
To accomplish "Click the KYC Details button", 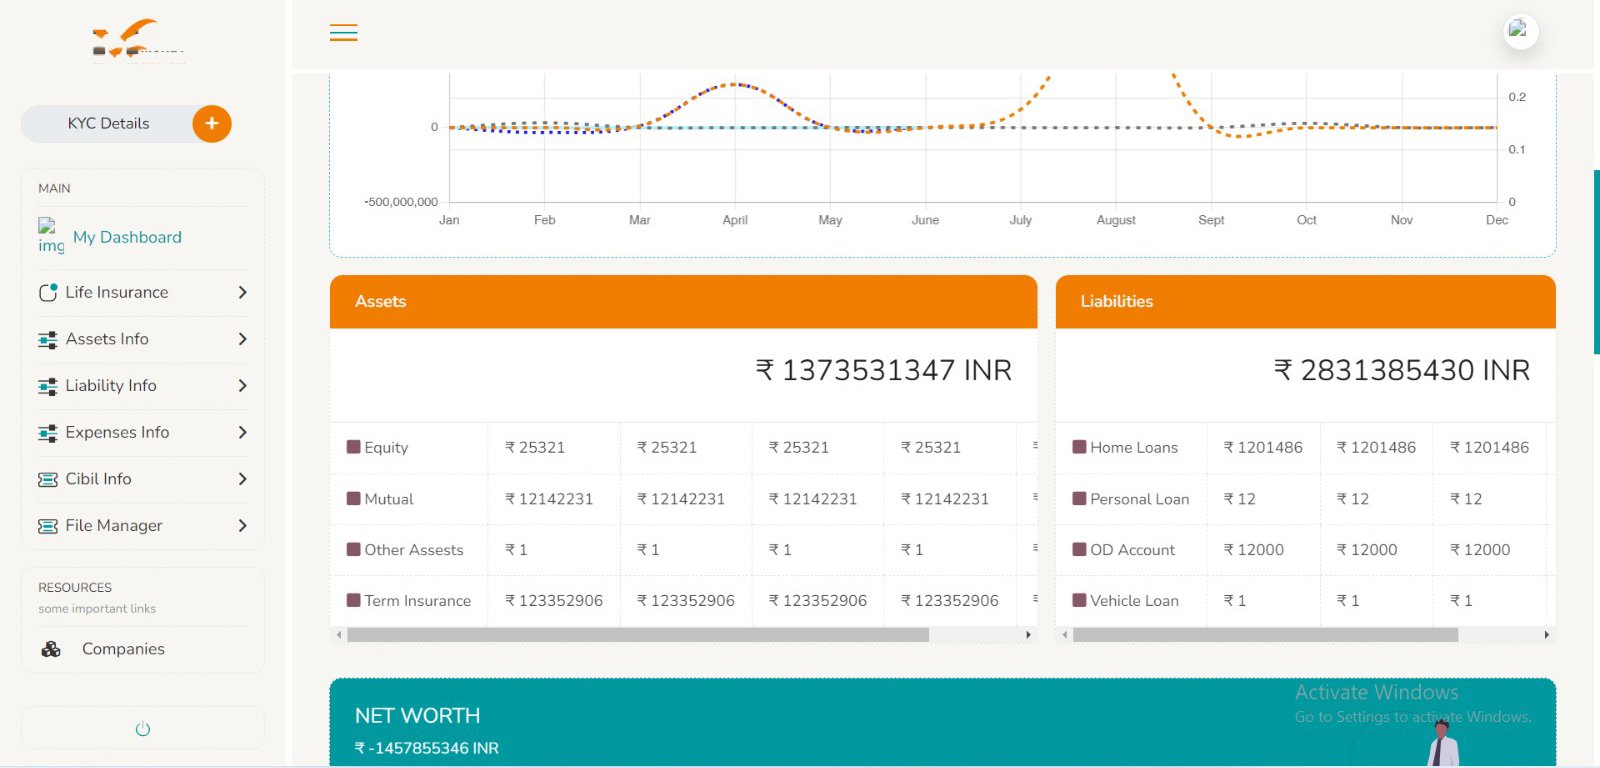I will click(x=108, y=124).
